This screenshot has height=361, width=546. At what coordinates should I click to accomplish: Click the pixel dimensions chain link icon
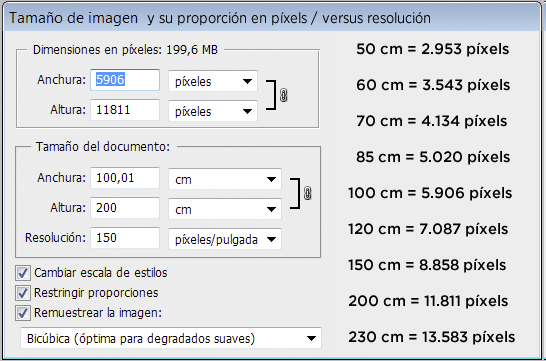tap(283, 95)
